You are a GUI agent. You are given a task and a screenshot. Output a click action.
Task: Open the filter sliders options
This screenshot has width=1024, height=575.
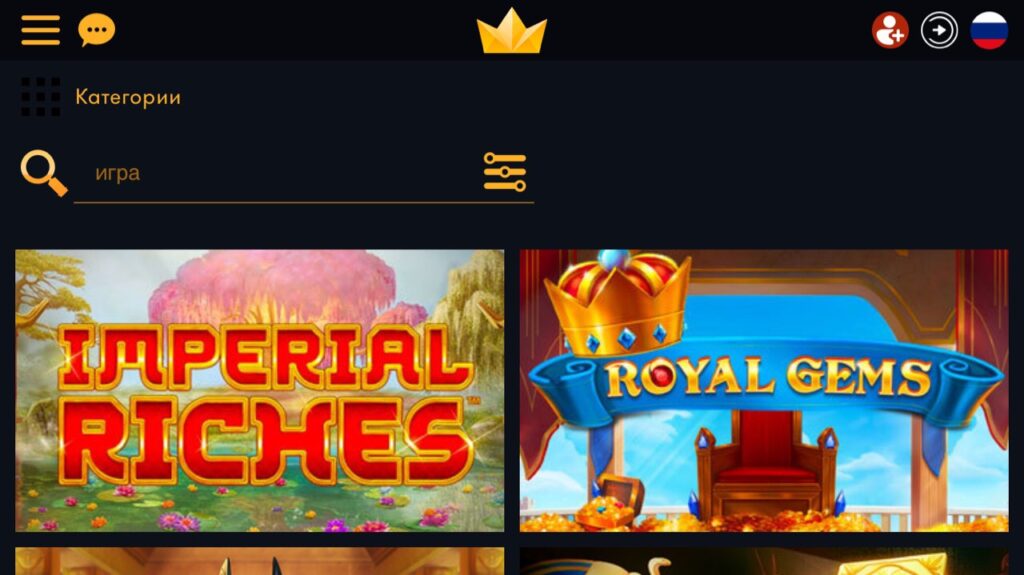pyautogui.click(x=505, y=172)
